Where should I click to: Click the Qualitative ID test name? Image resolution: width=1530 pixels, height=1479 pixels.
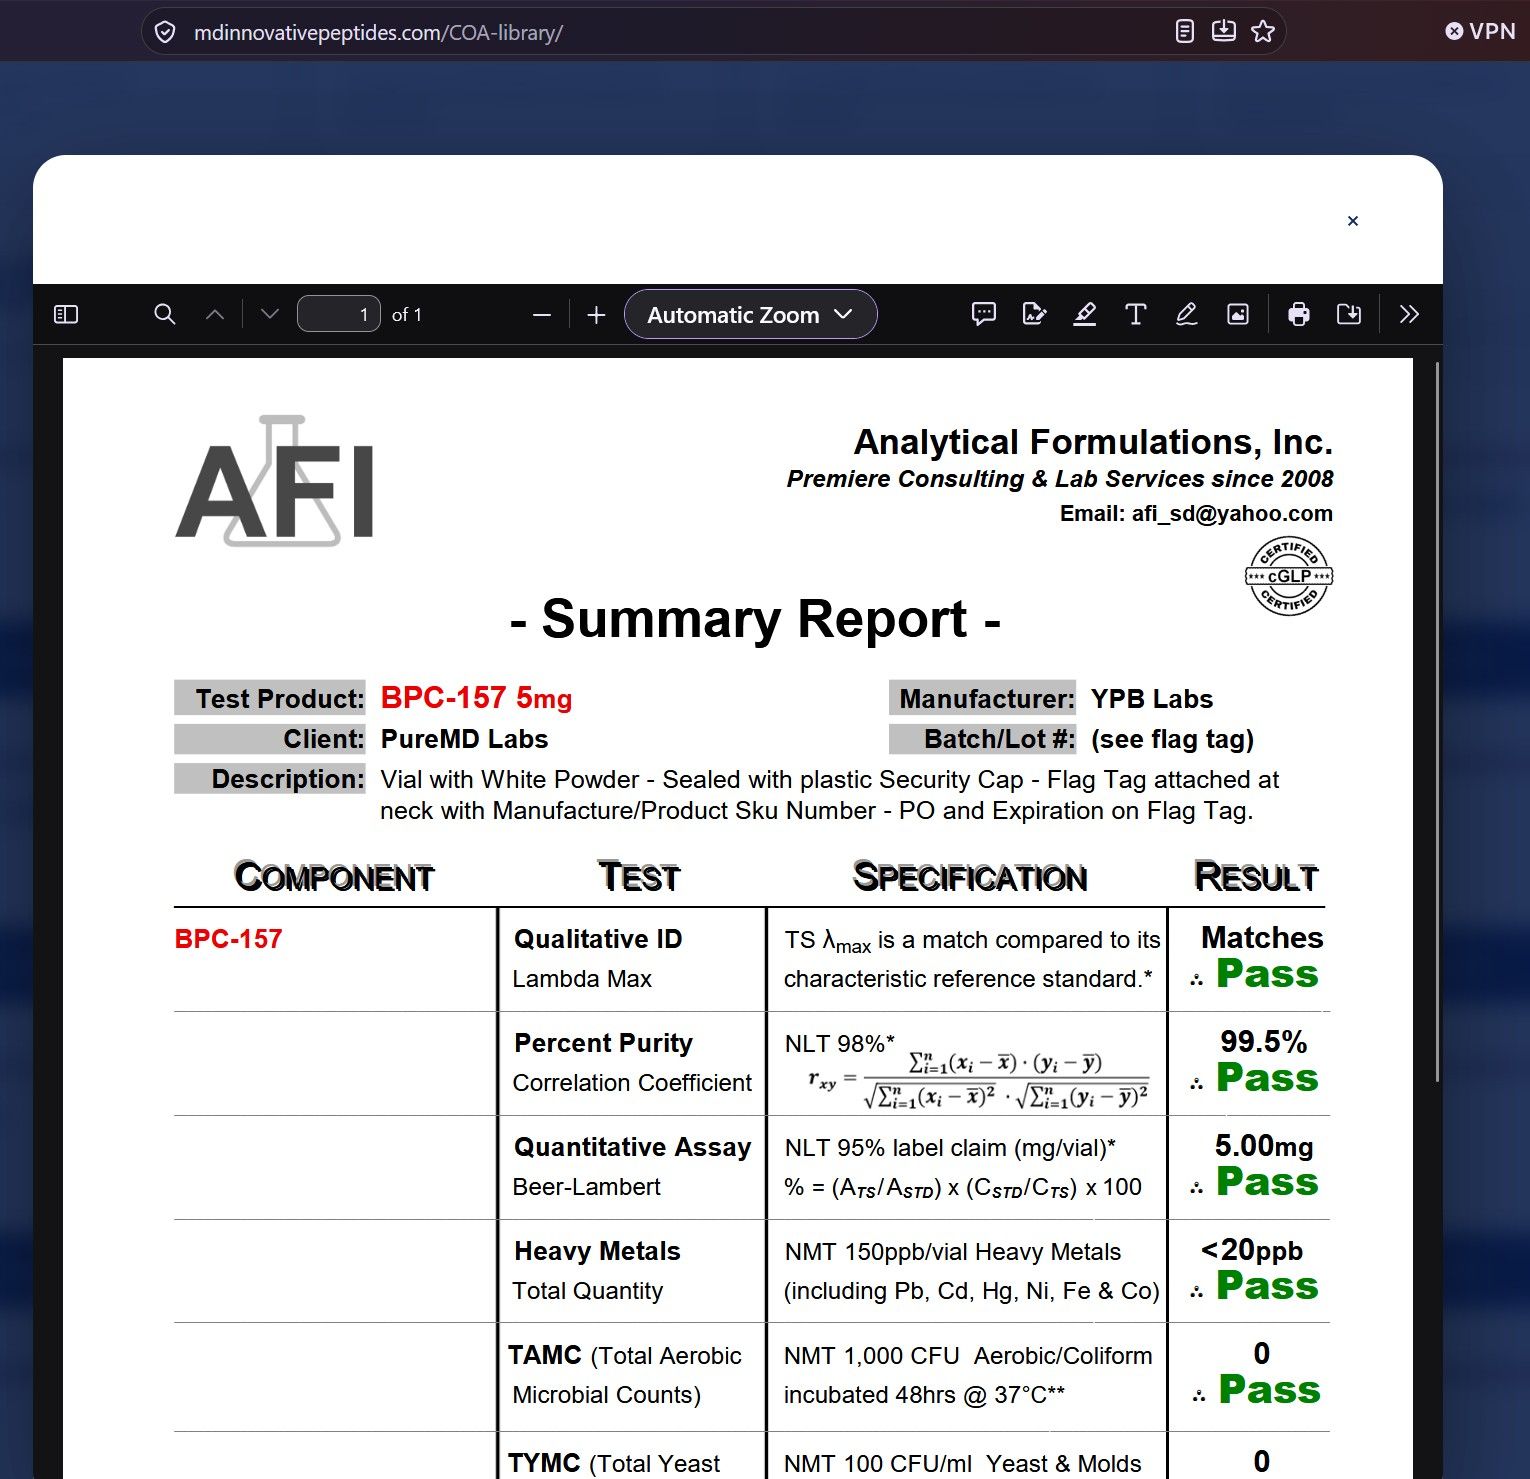pos(598,939)
